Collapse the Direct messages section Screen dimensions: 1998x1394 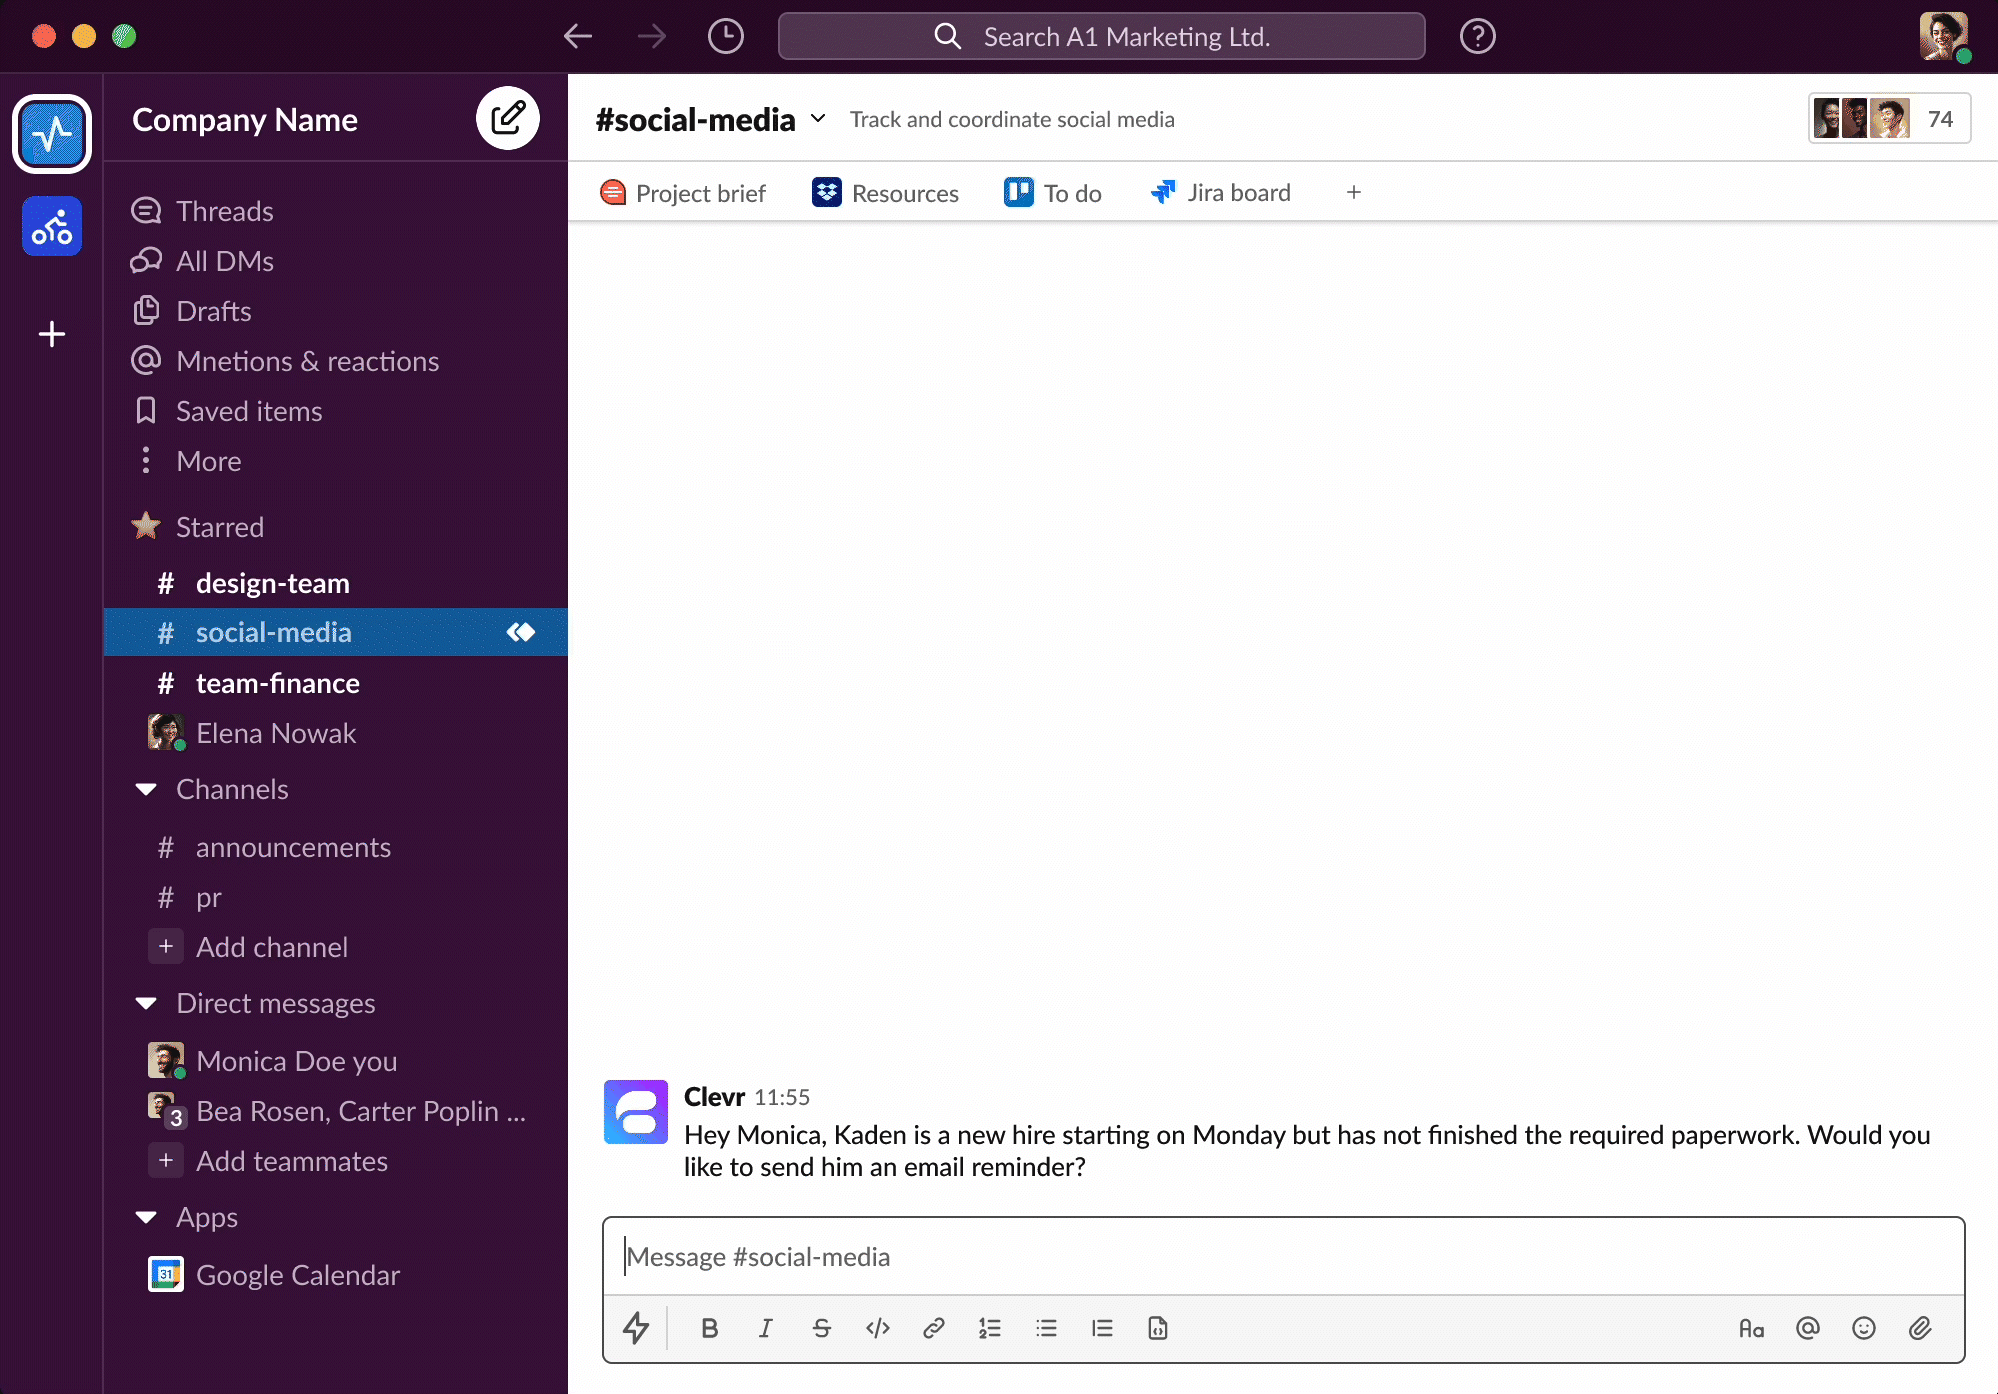coord(146,1002)
